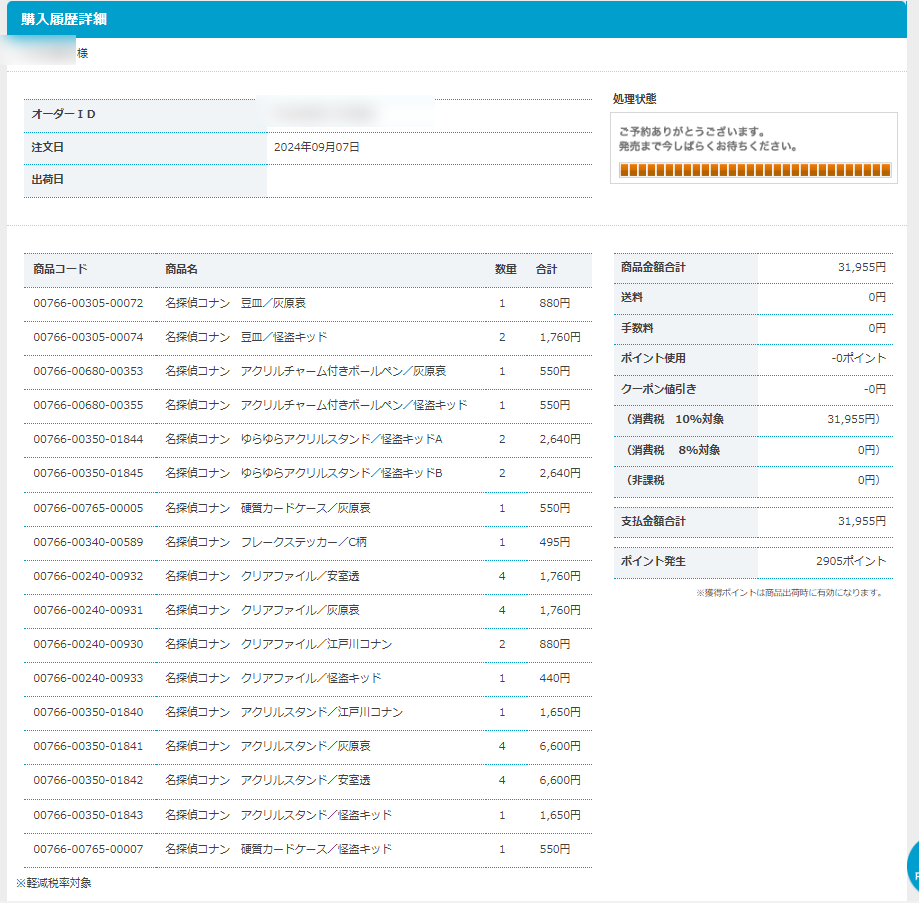Click the 出荷日 label
Screen dimensions: 919x903
pyautogui.click(x=47, y=179)
